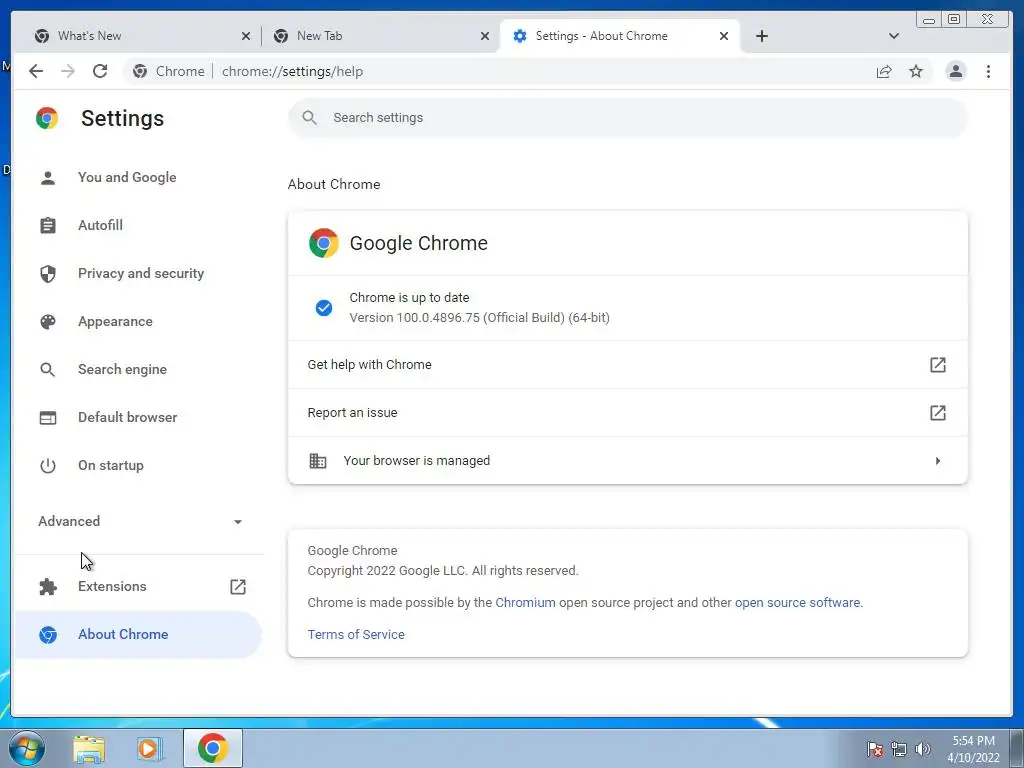The width and height of the screenshot is (1024, 768).
Task: Close the What's New tab
Action: 246,36
